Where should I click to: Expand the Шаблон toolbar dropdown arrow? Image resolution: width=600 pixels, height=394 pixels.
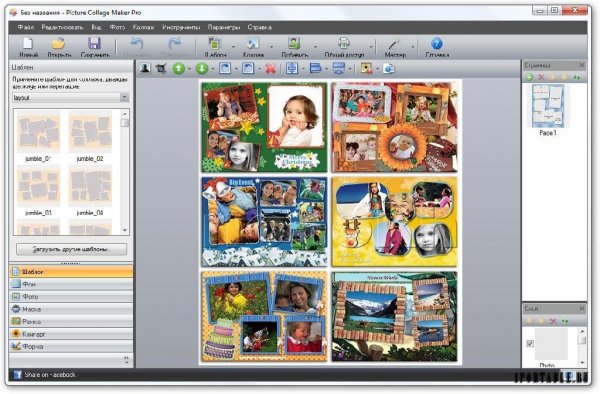click(233, 47)
